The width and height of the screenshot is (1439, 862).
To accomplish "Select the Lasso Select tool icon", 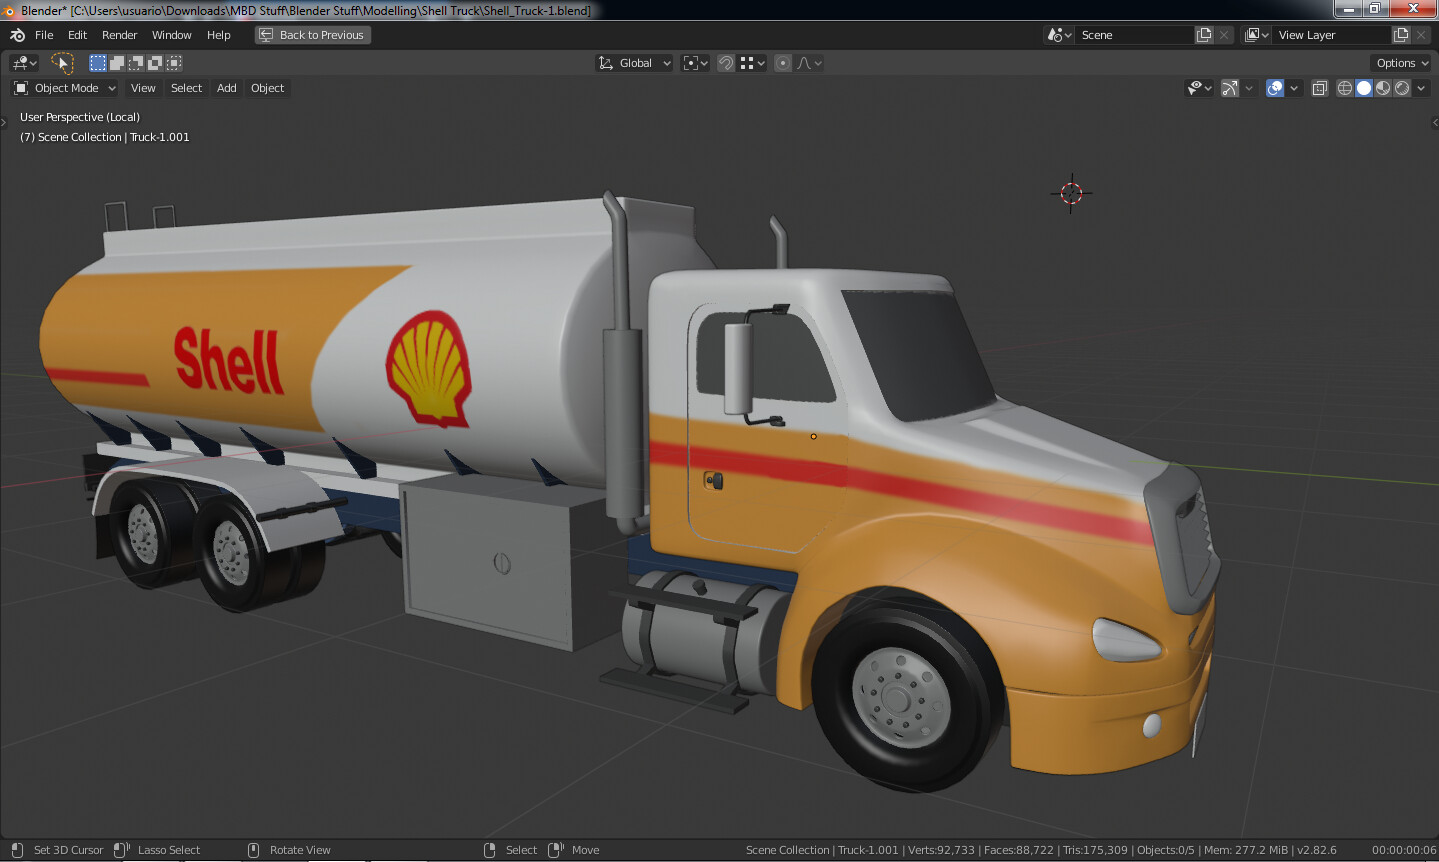I will coord(62,63).
